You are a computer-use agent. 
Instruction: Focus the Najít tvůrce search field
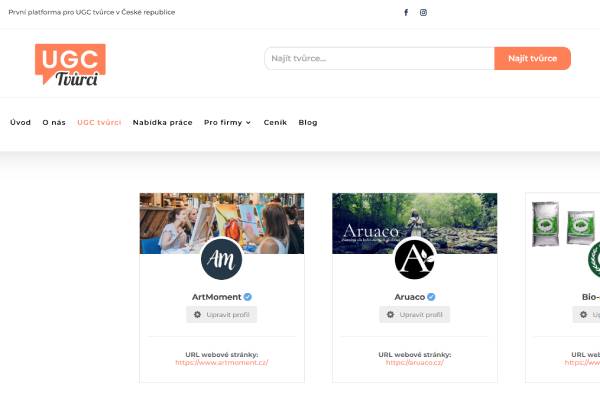tap(379, 59)
